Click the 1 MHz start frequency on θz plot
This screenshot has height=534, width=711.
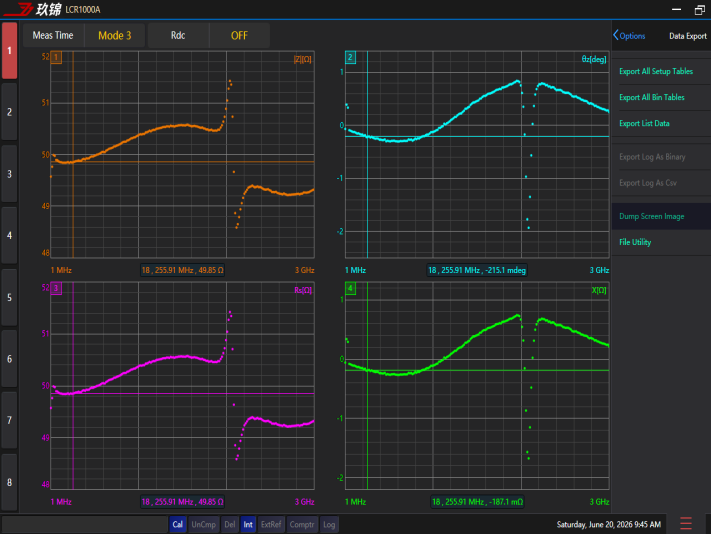pos(355,270)
